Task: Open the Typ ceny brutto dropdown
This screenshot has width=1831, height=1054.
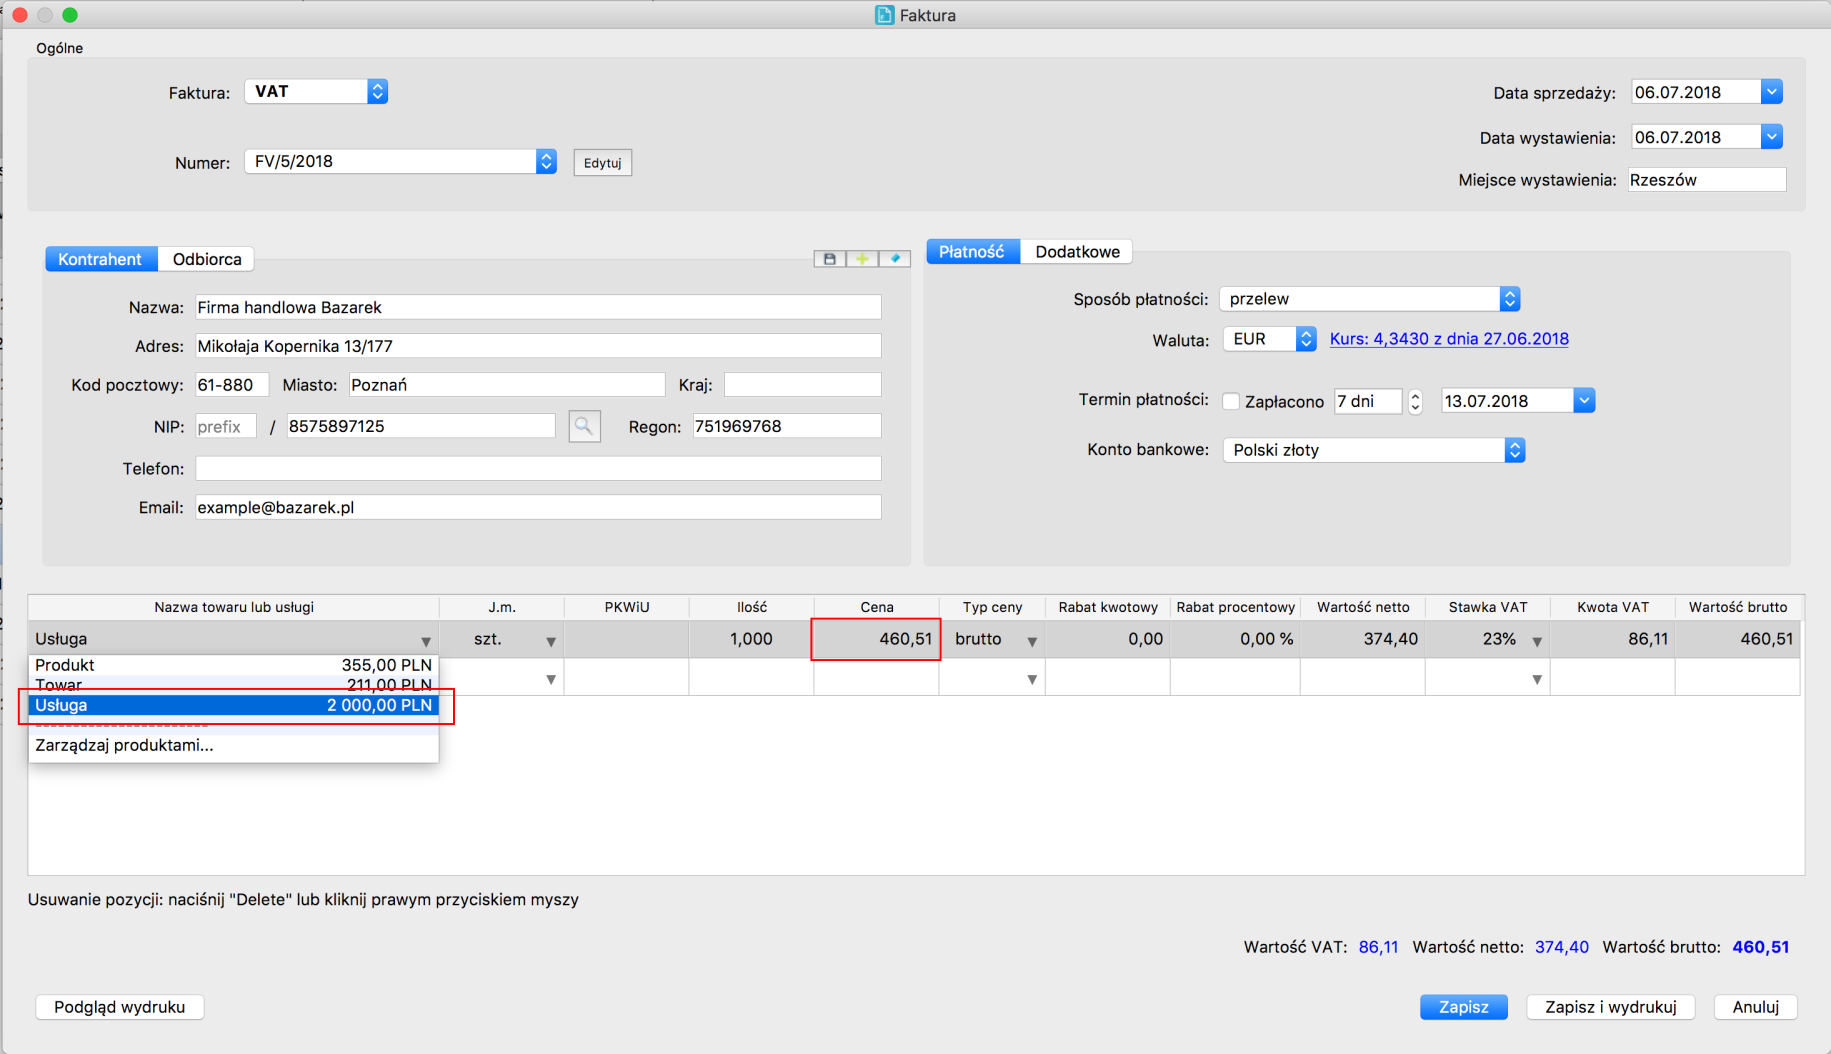Action: pyautogui.click(x=1032, y=641)
